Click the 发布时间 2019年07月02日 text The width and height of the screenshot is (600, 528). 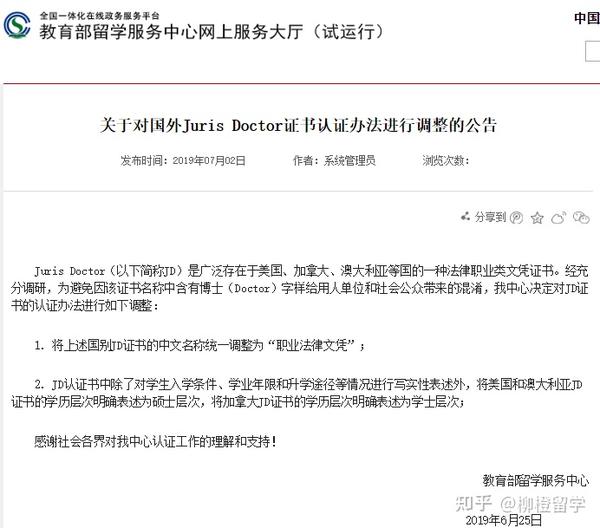click(x=183, y=160)
